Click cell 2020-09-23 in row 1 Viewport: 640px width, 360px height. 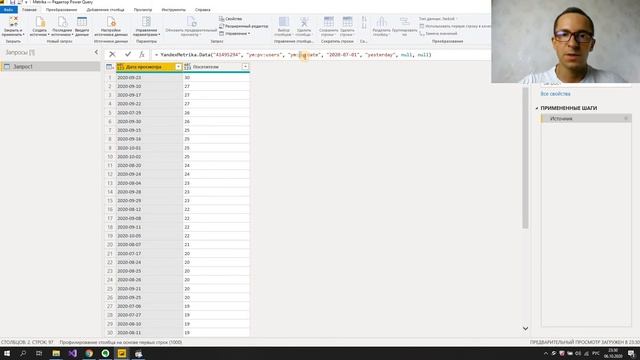149,78
